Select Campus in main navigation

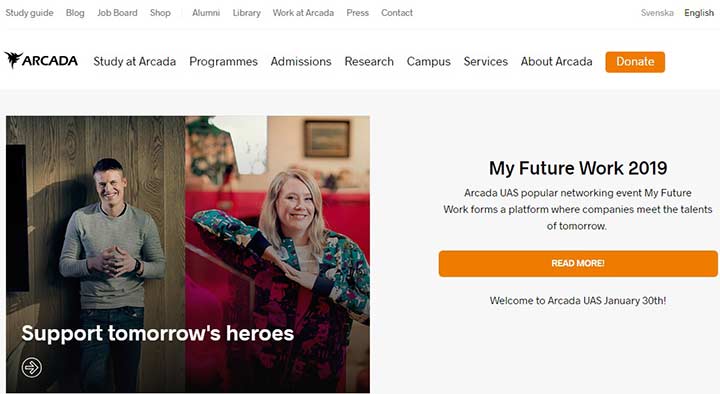click(x=428, y=62)
